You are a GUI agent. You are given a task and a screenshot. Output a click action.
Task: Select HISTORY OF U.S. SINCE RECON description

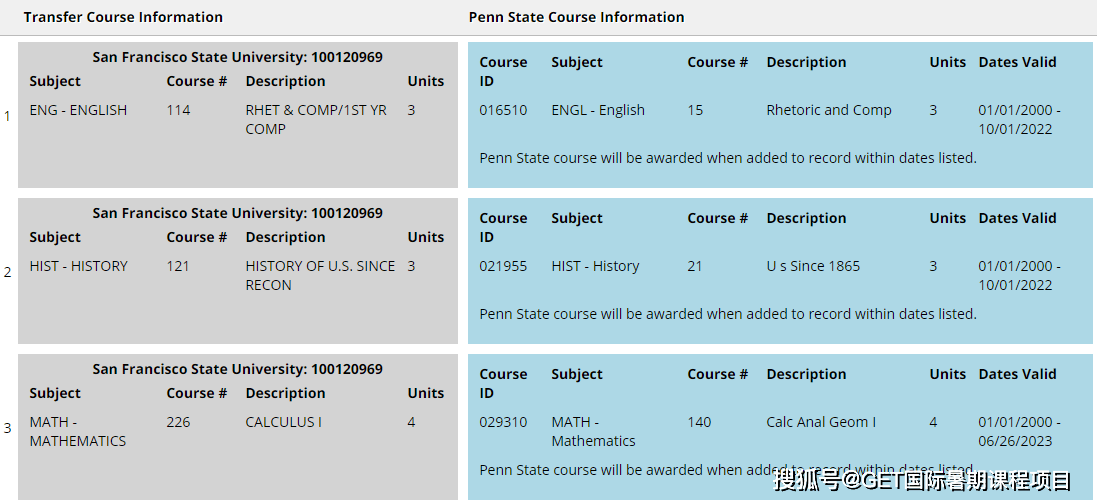(320, 276)
